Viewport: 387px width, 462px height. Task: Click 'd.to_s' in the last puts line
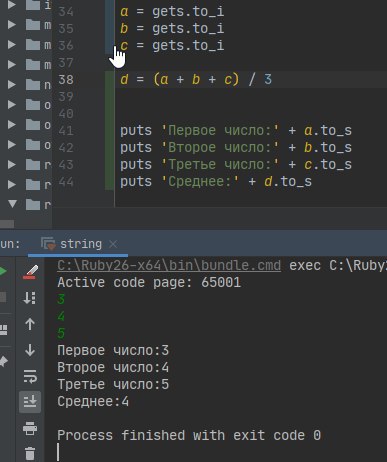288,182
